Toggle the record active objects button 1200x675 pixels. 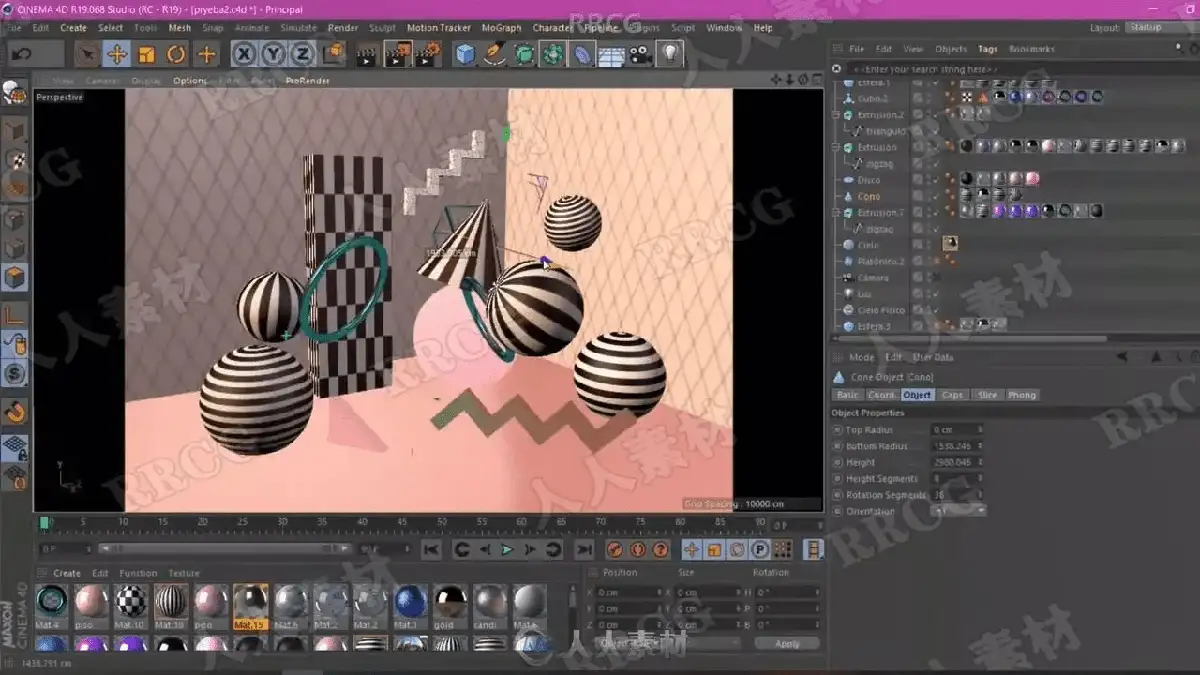[x=614, y=550]
